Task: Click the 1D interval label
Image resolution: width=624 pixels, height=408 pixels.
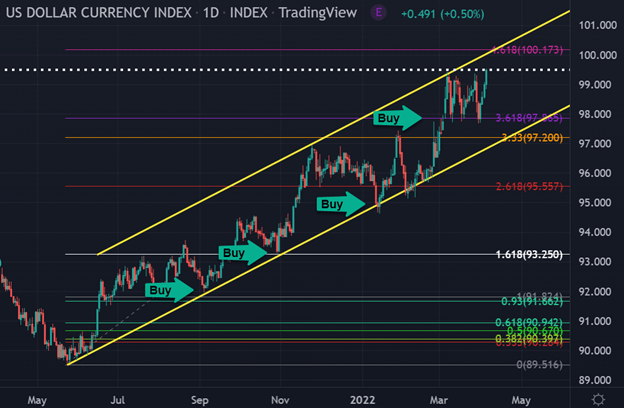Action: click(211, 13)
